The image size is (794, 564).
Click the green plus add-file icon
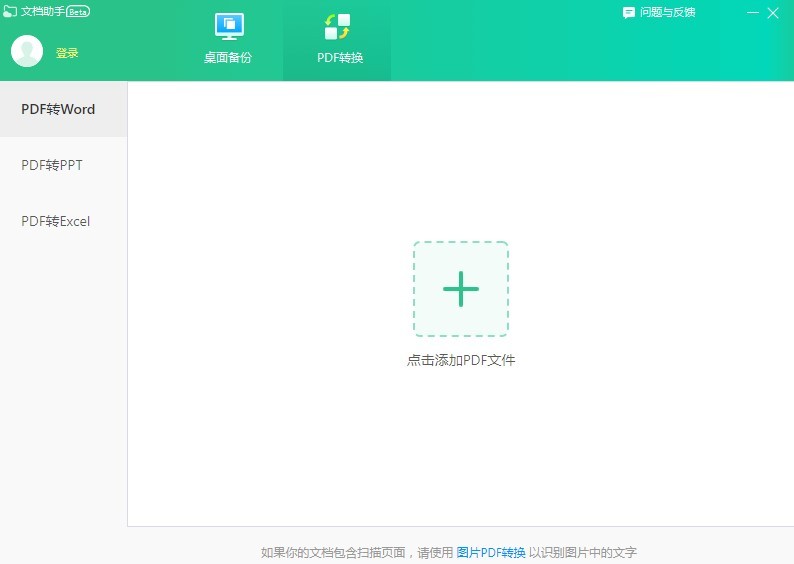click(461, 289)
